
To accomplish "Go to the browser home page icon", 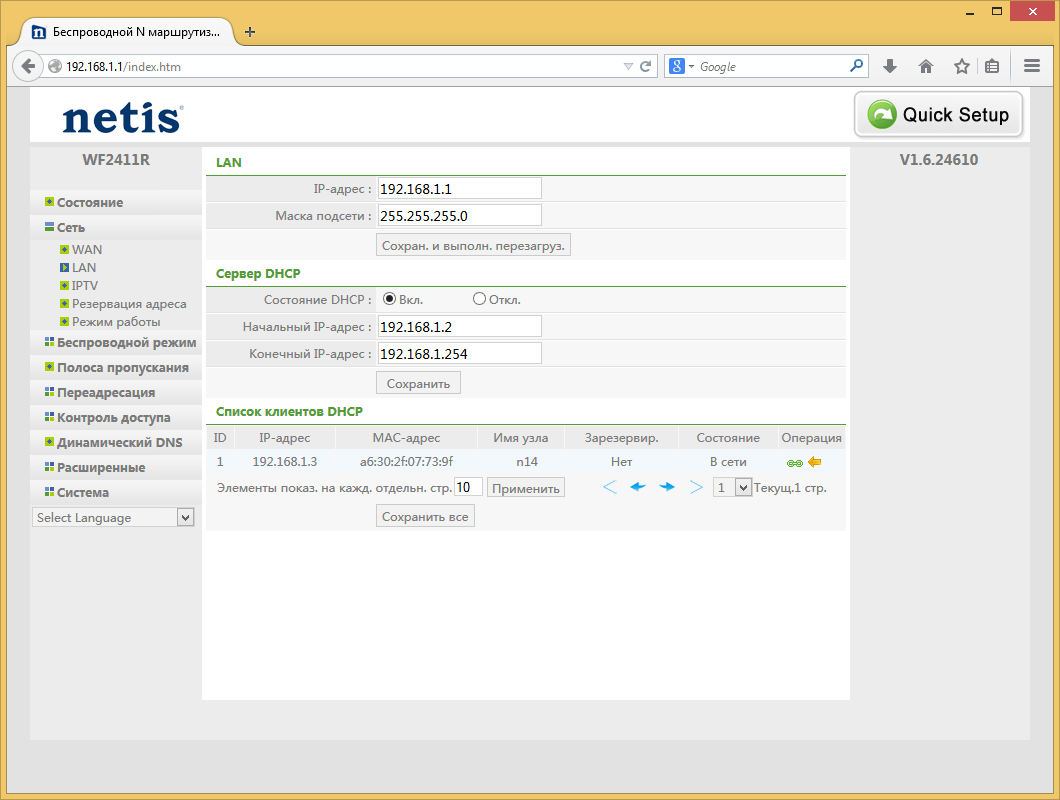I will [925, 66].
